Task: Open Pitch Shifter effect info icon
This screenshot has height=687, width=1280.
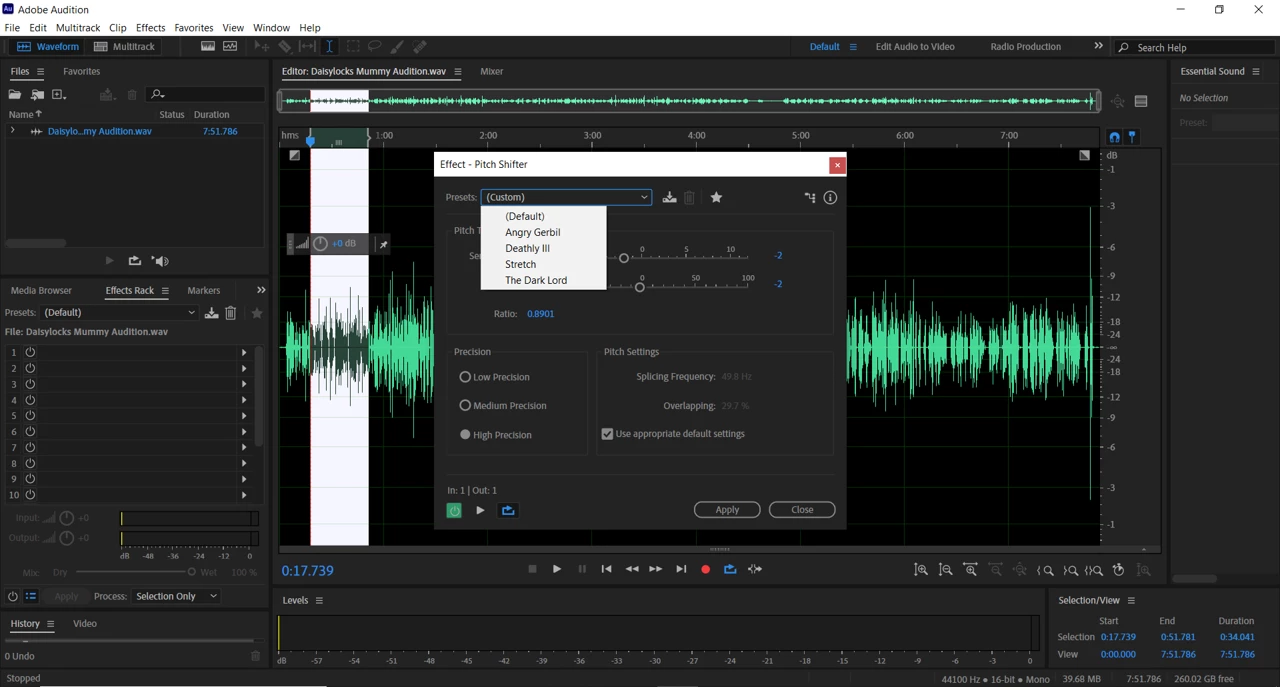Action: 830,198
